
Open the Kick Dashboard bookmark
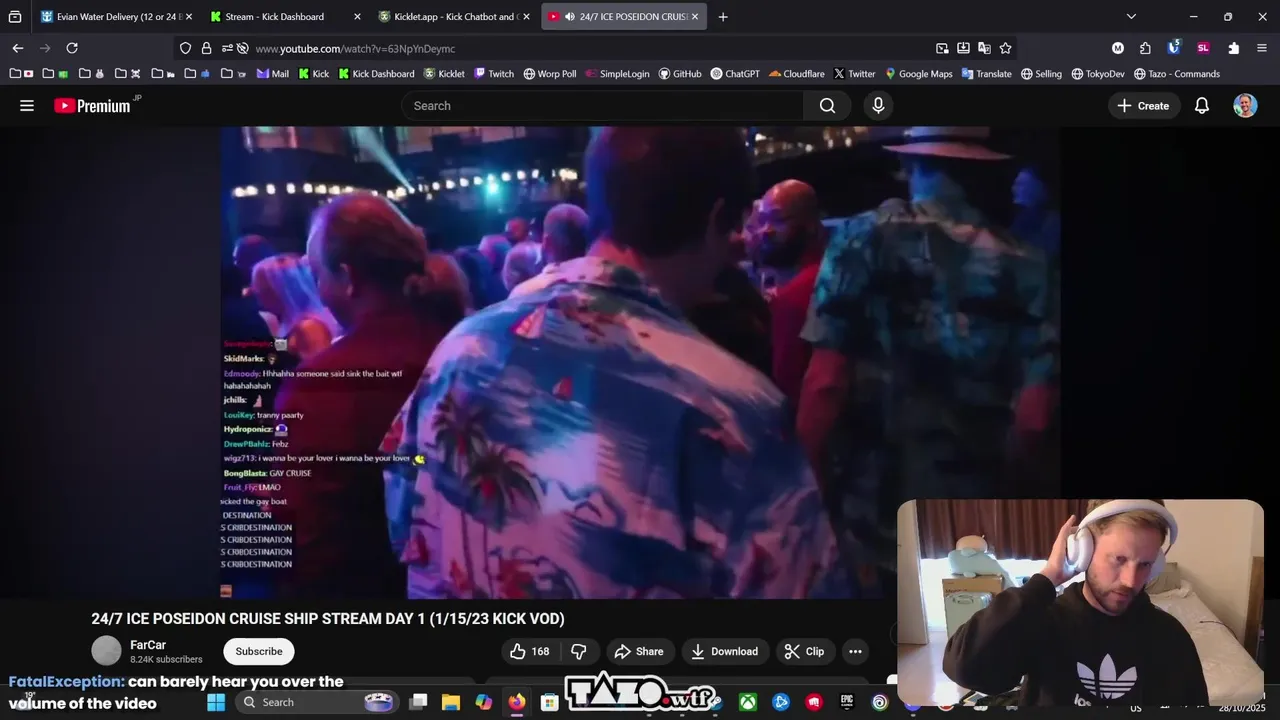[x=376, y=74]
